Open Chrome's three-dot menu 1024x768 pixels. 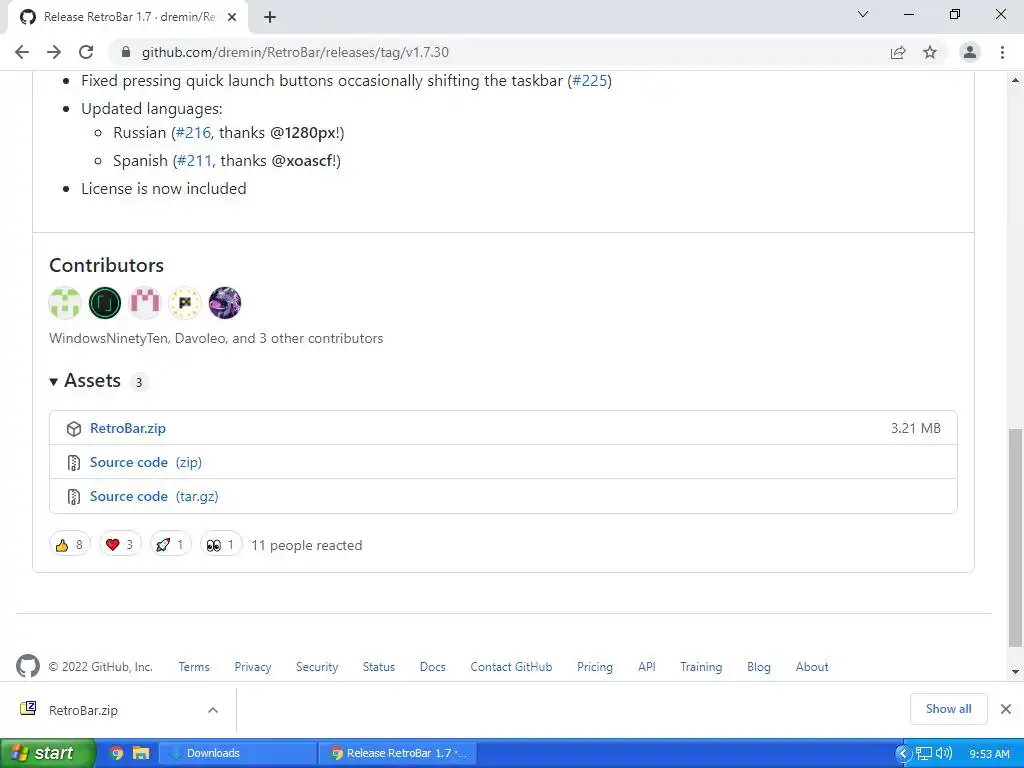point(1002,52)
